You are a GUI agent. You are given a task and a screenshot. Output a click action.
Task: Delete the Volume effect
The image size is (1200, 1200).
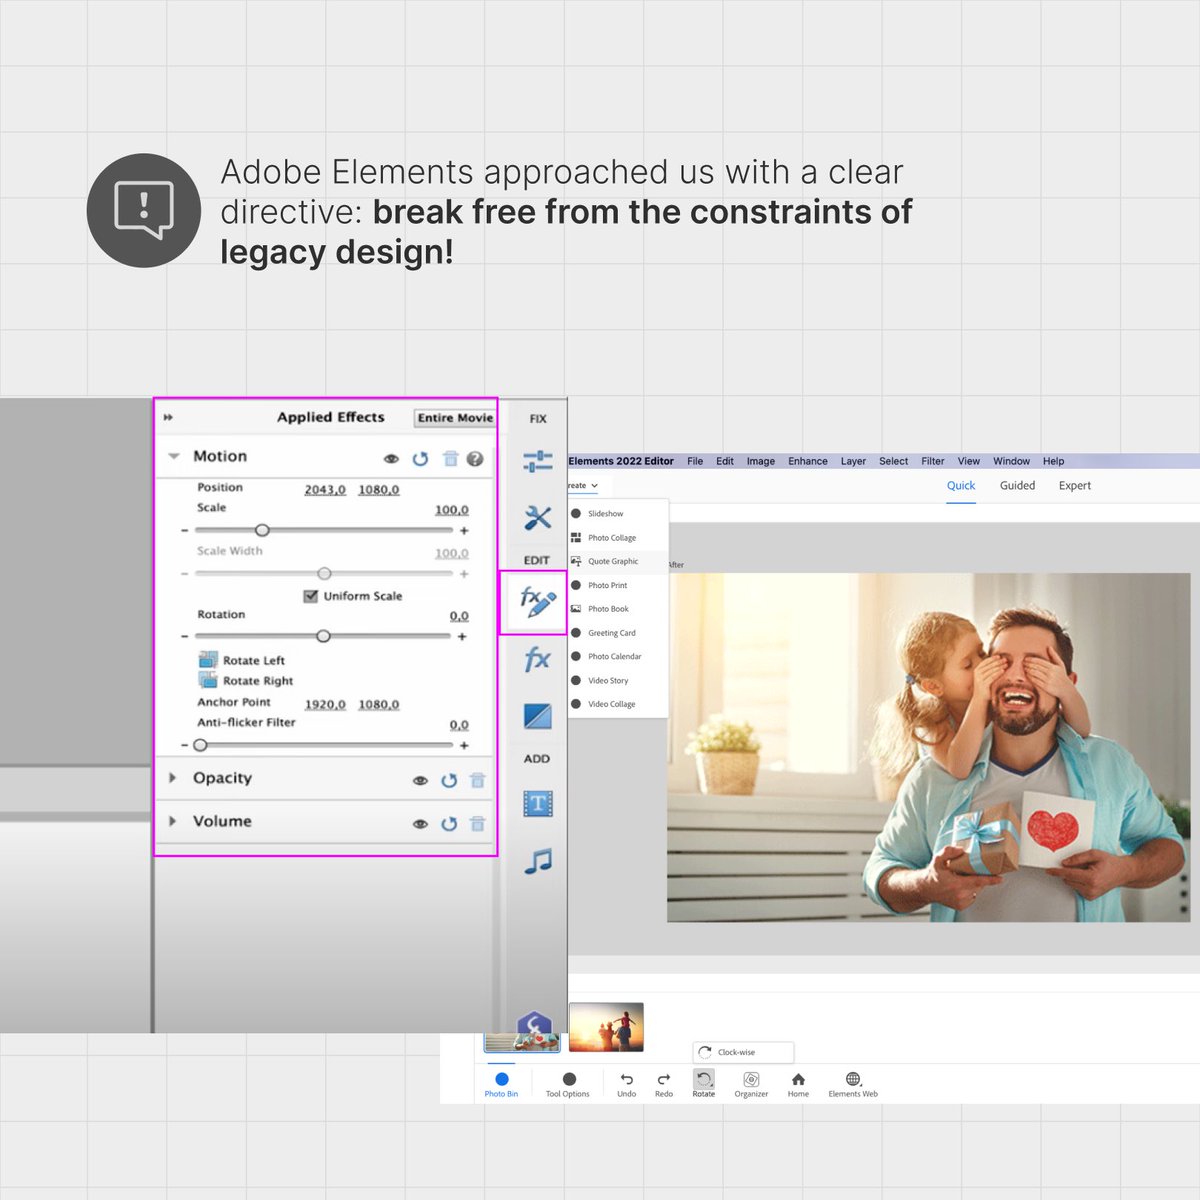477,823
